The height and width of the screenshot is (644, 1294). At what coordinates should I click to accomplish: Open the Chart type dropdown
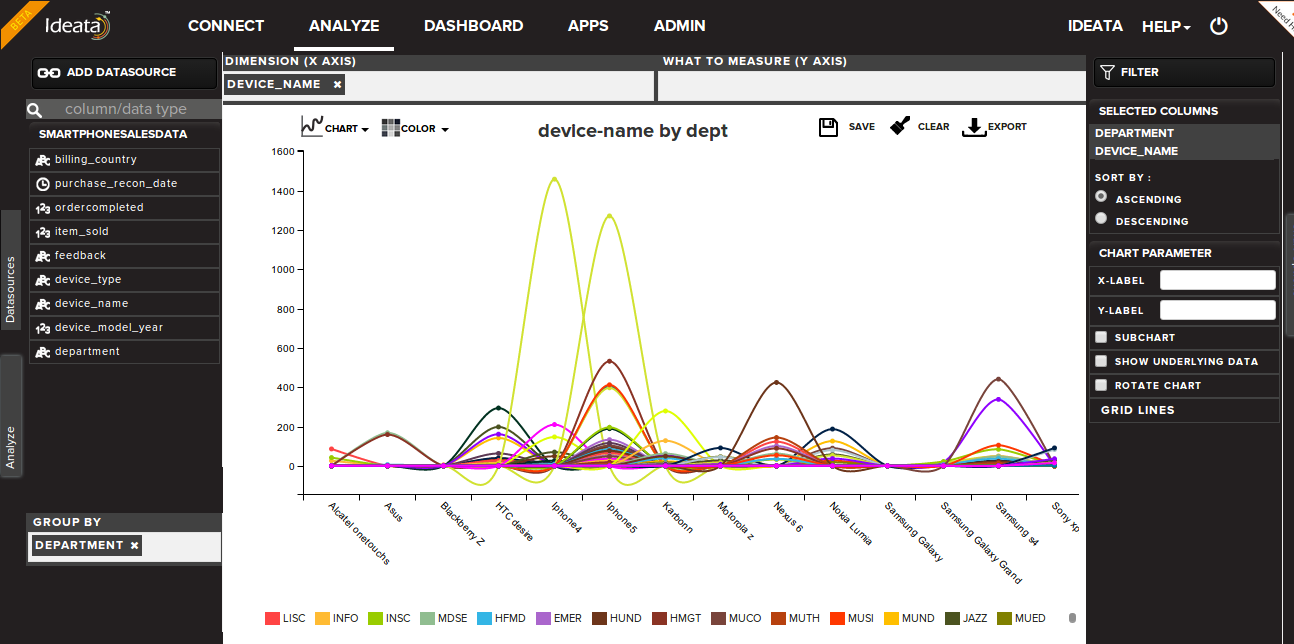coord(335,127)
